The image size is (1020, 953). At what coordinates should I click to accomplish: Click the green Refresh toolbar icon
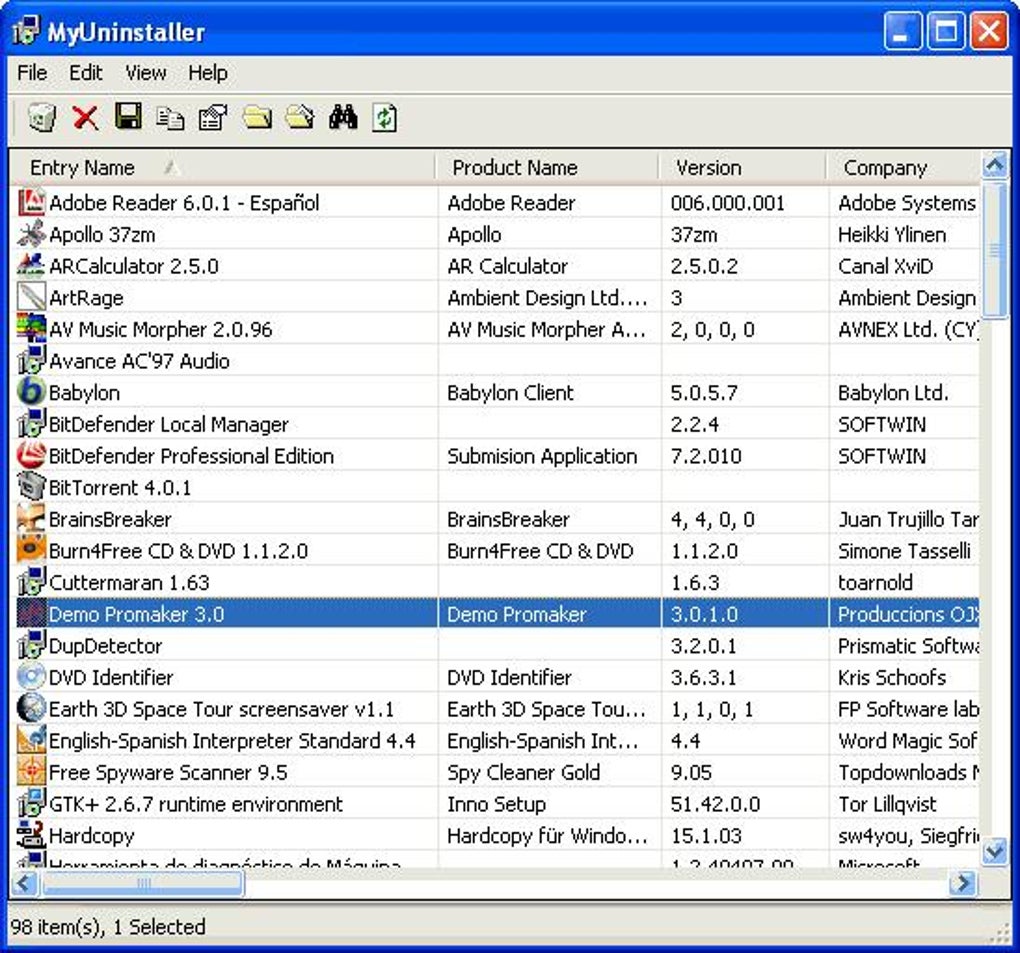point(385,118)
